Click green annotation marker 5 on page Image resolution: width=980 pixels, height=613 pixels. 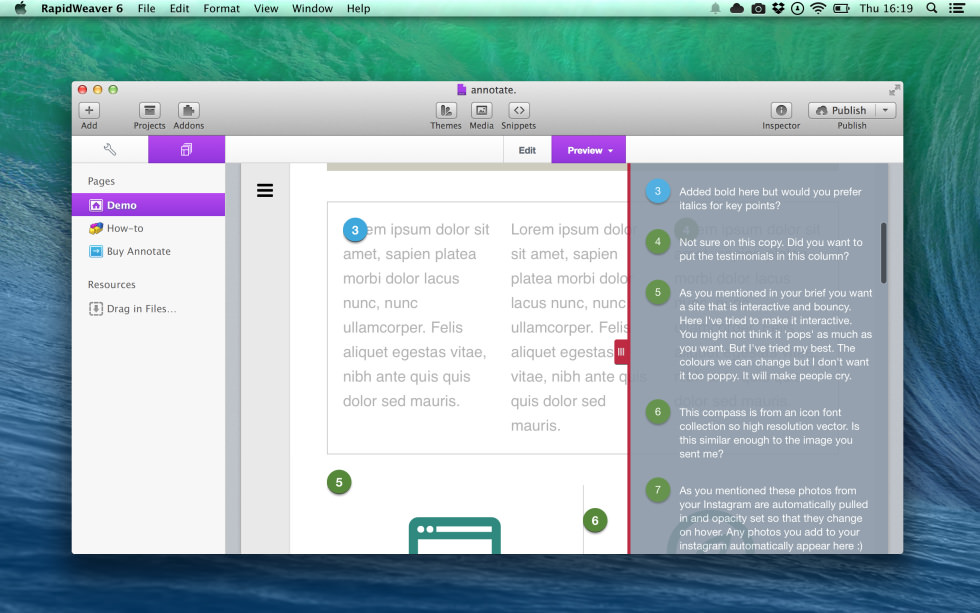pyautogui.click(x=339, y=482)
